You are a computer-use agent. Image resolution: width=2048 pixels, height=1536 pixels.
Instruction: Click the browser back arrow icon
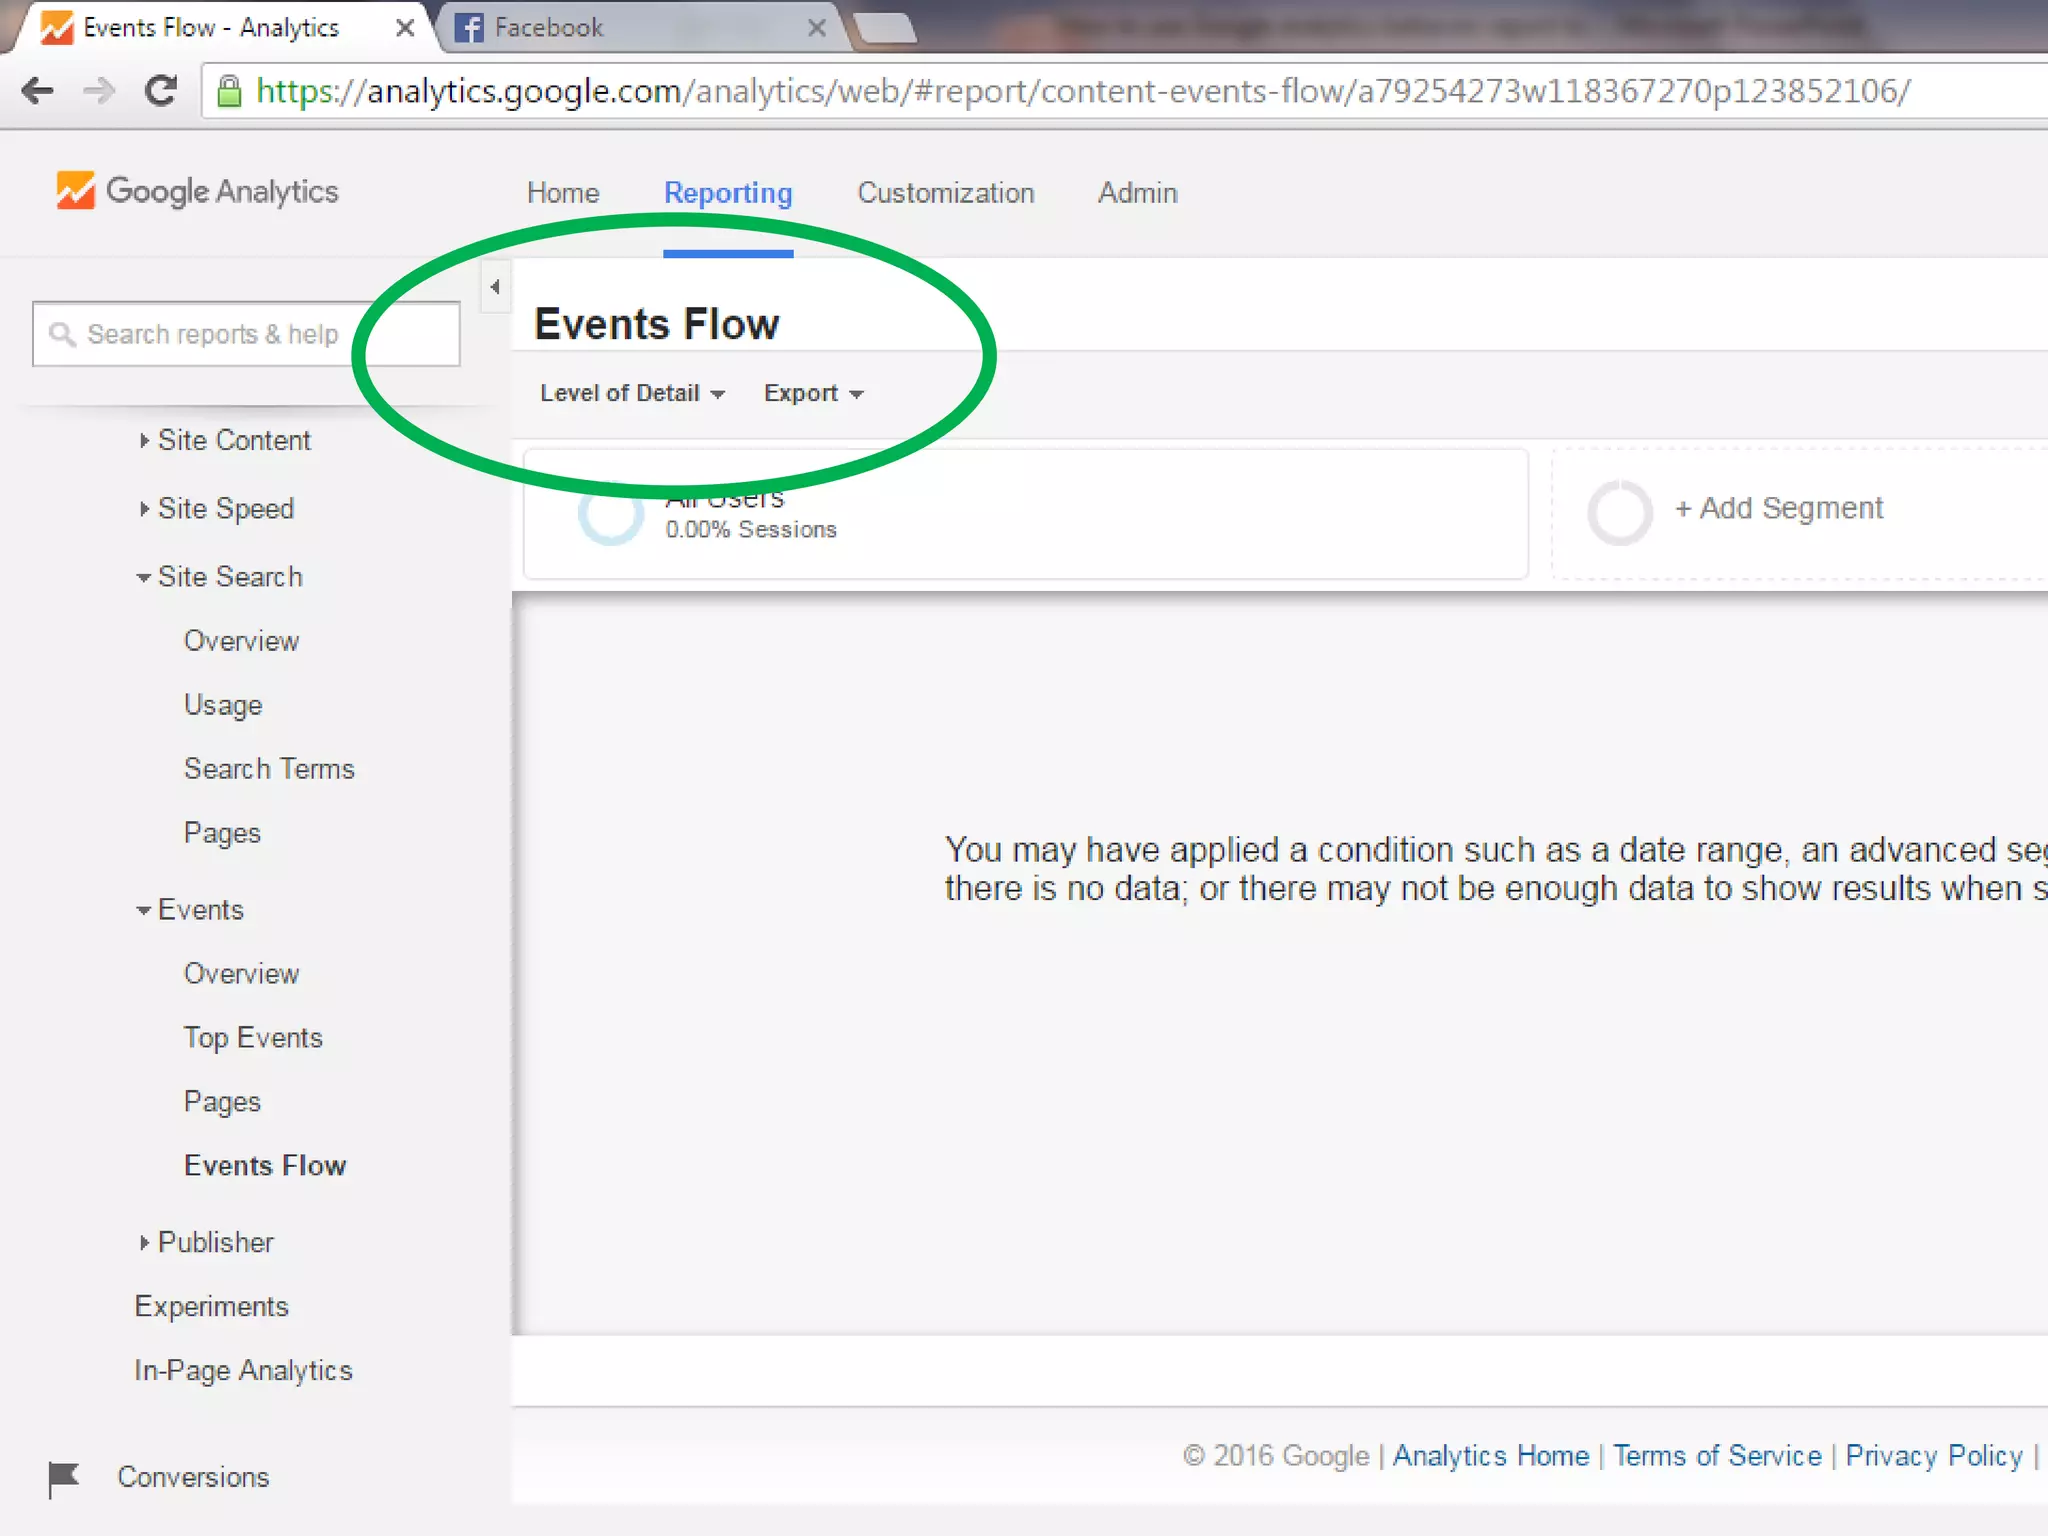coord(37,91)
